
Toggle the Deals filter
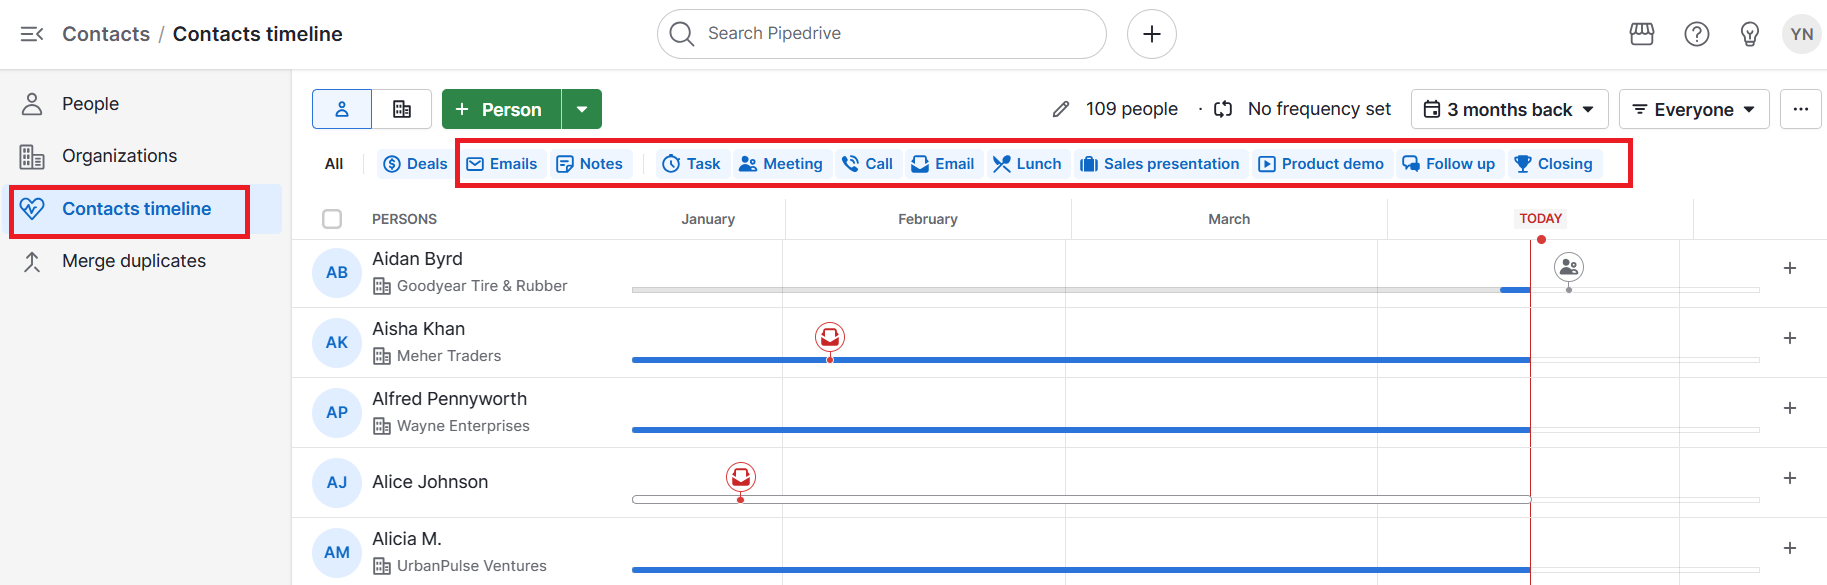pyautogui.click(x=416, y=164)
